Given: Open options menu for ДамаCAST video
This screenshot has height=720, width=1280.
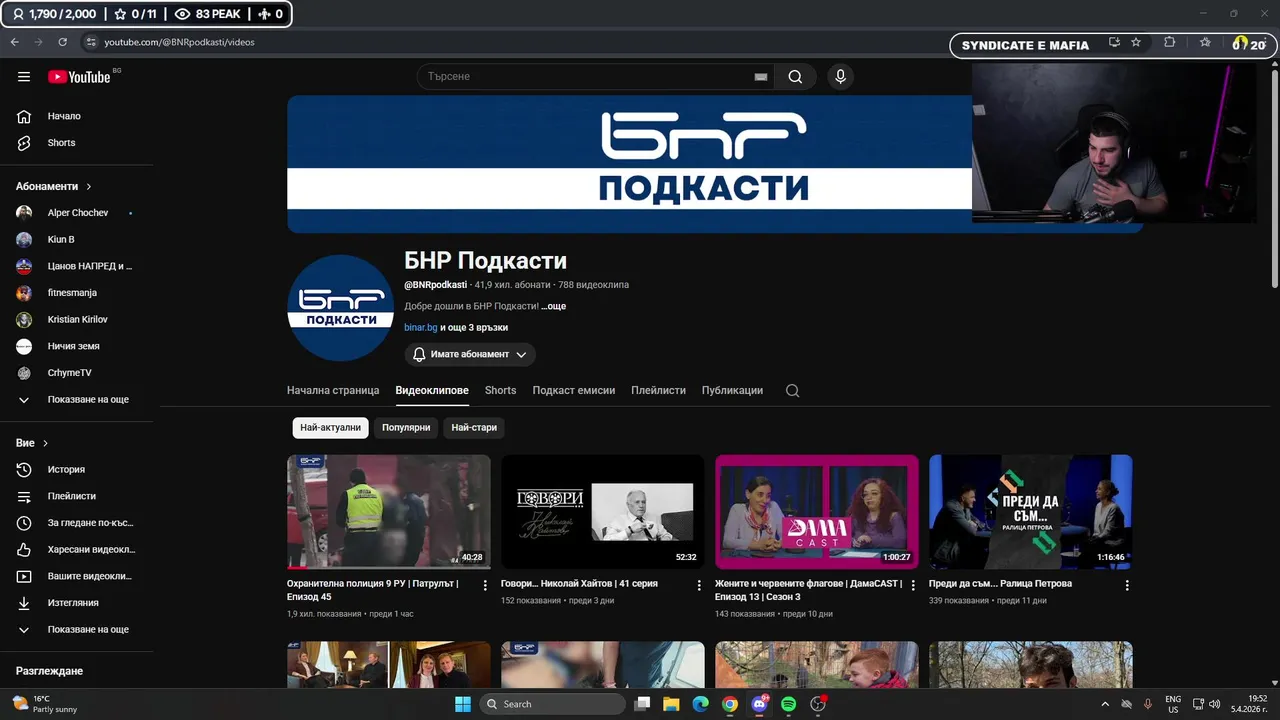Looking at the screenshot, I should (913, 585).
